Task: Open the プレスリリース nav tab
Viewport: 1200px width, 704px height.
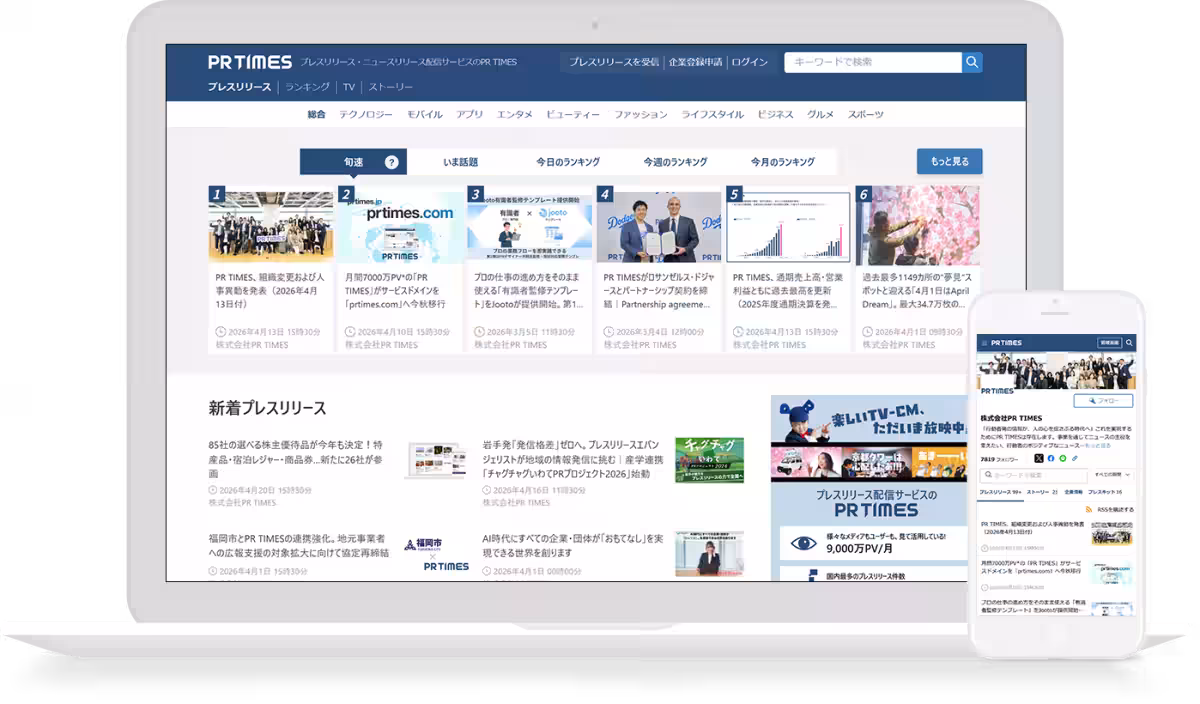Action: pos(239,87)
